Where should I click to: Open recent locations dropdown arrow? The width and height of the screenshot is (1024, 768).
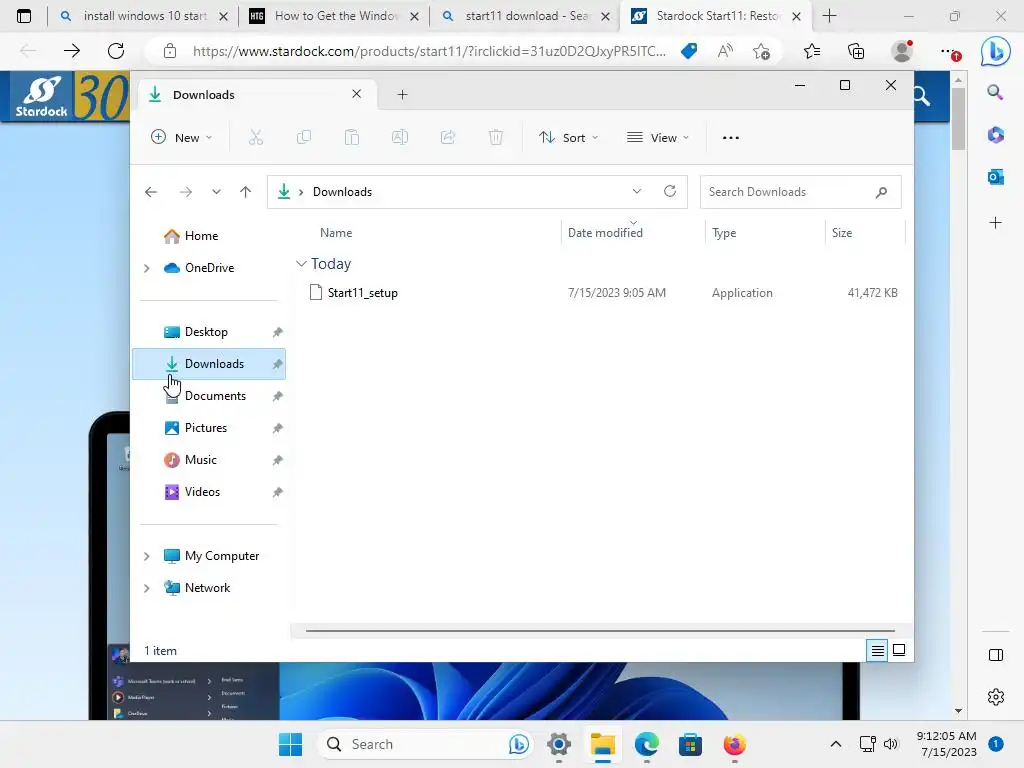coord(216,192)
